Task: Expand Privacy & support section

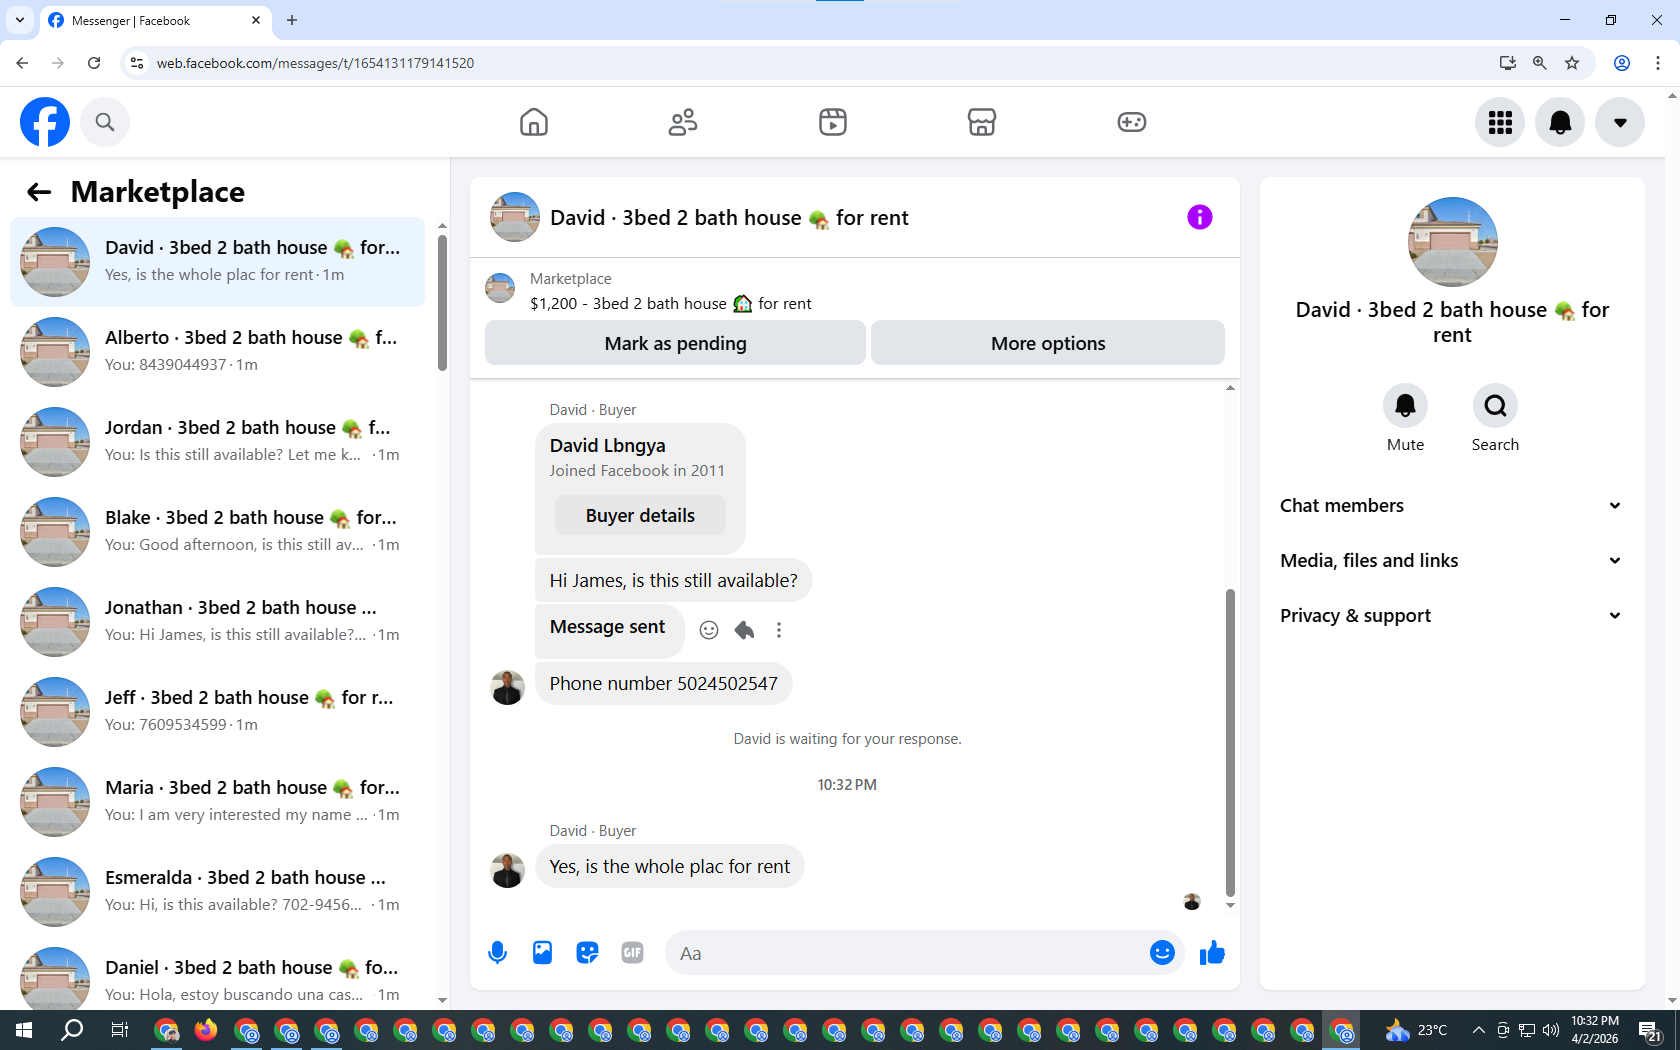Action: (x=1451, y=616)
